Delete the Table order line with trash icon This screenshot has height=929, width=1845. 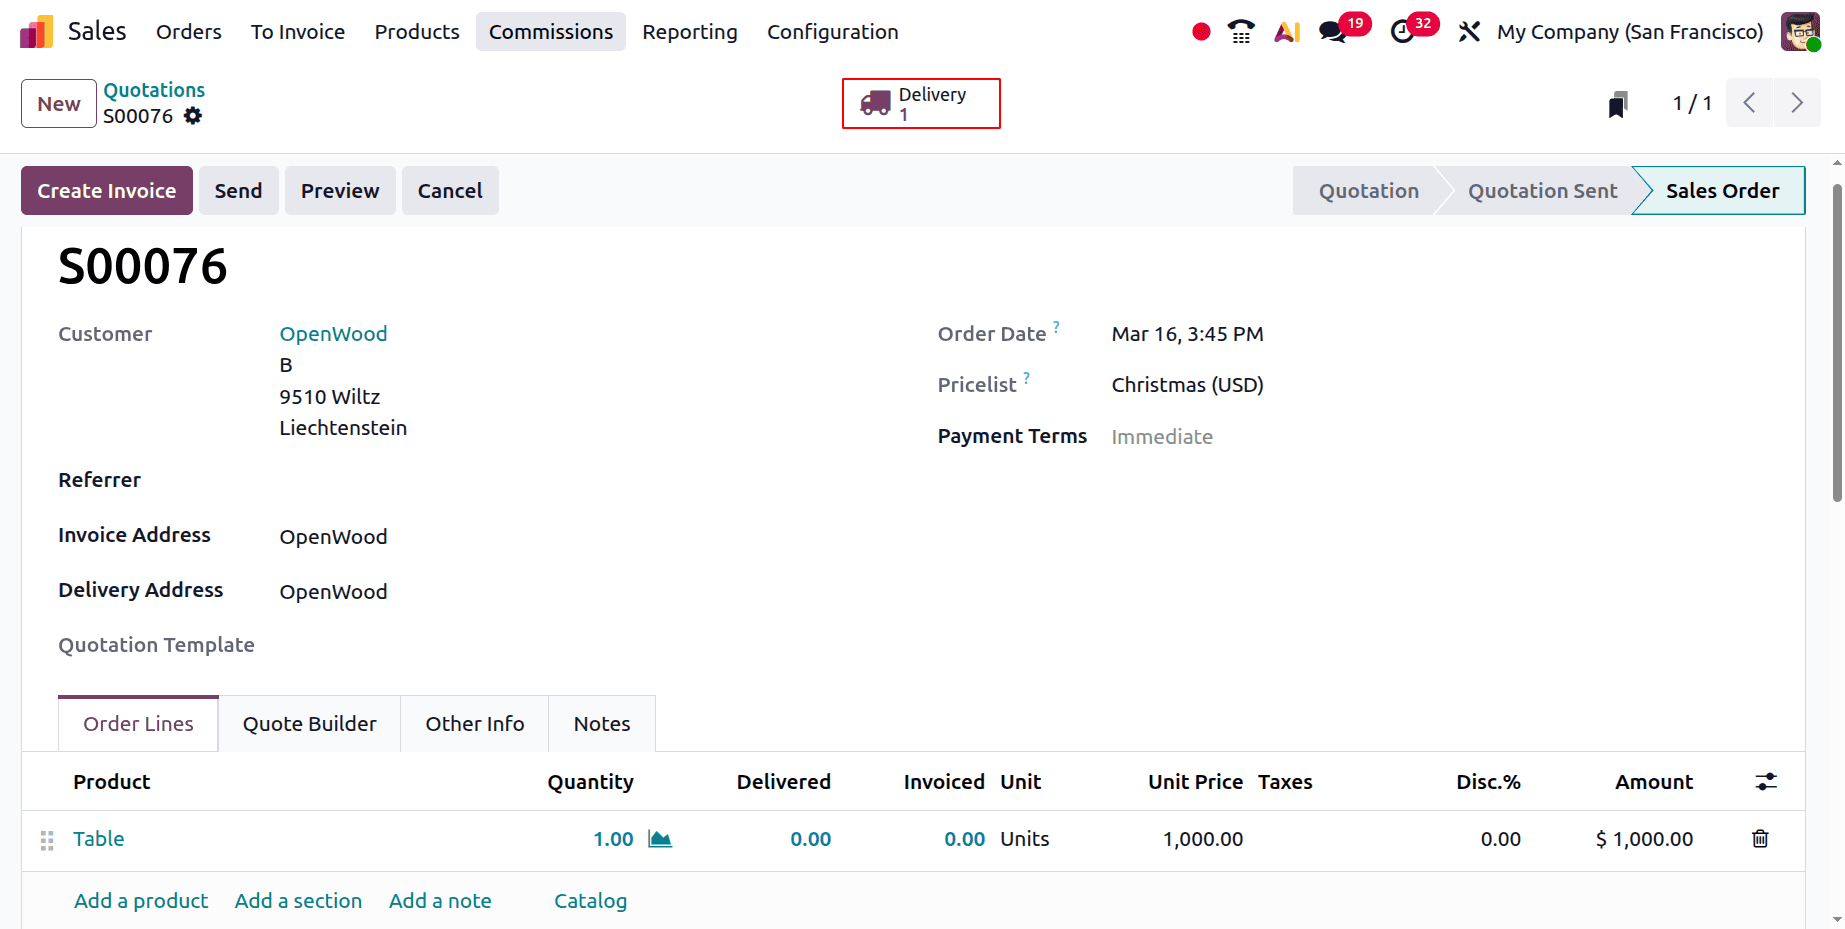click(1760, 839)
